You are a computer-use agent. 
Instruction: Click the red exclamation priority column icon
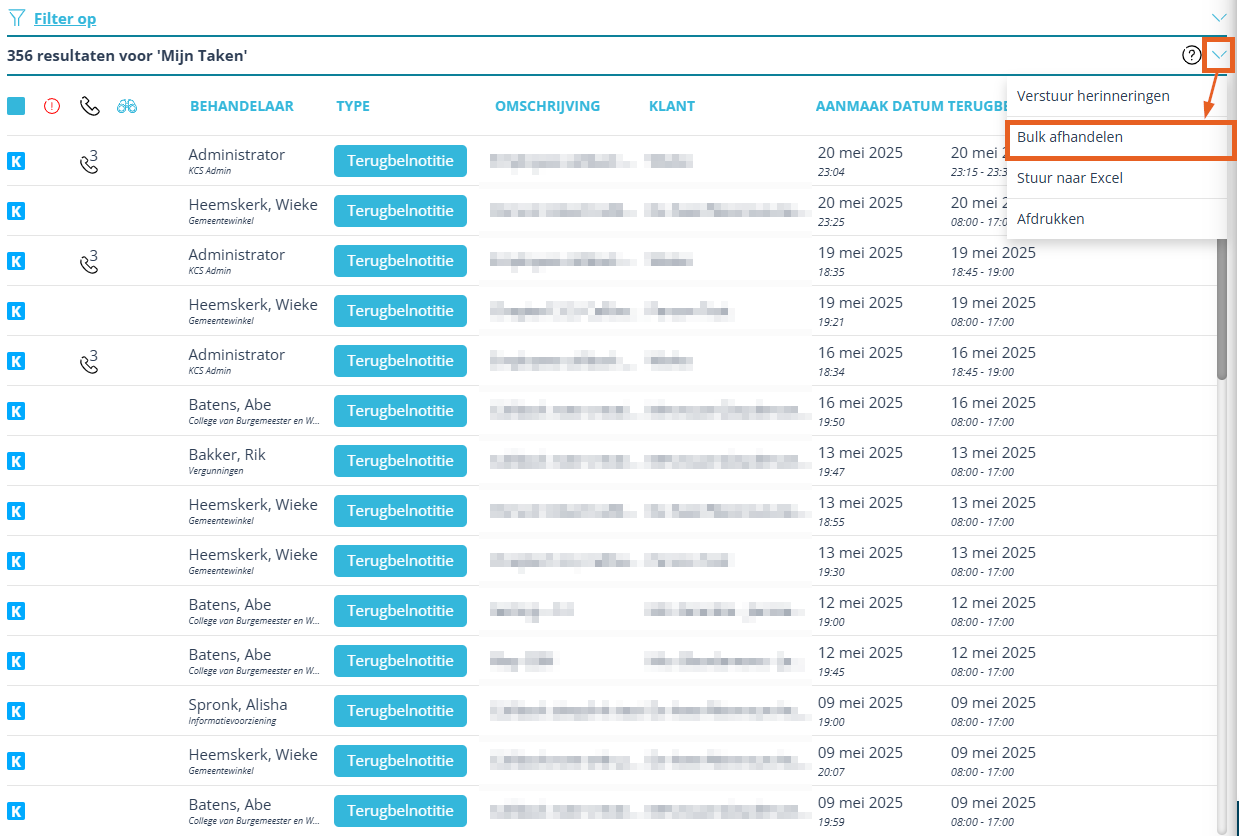click(x=52, y=106)
